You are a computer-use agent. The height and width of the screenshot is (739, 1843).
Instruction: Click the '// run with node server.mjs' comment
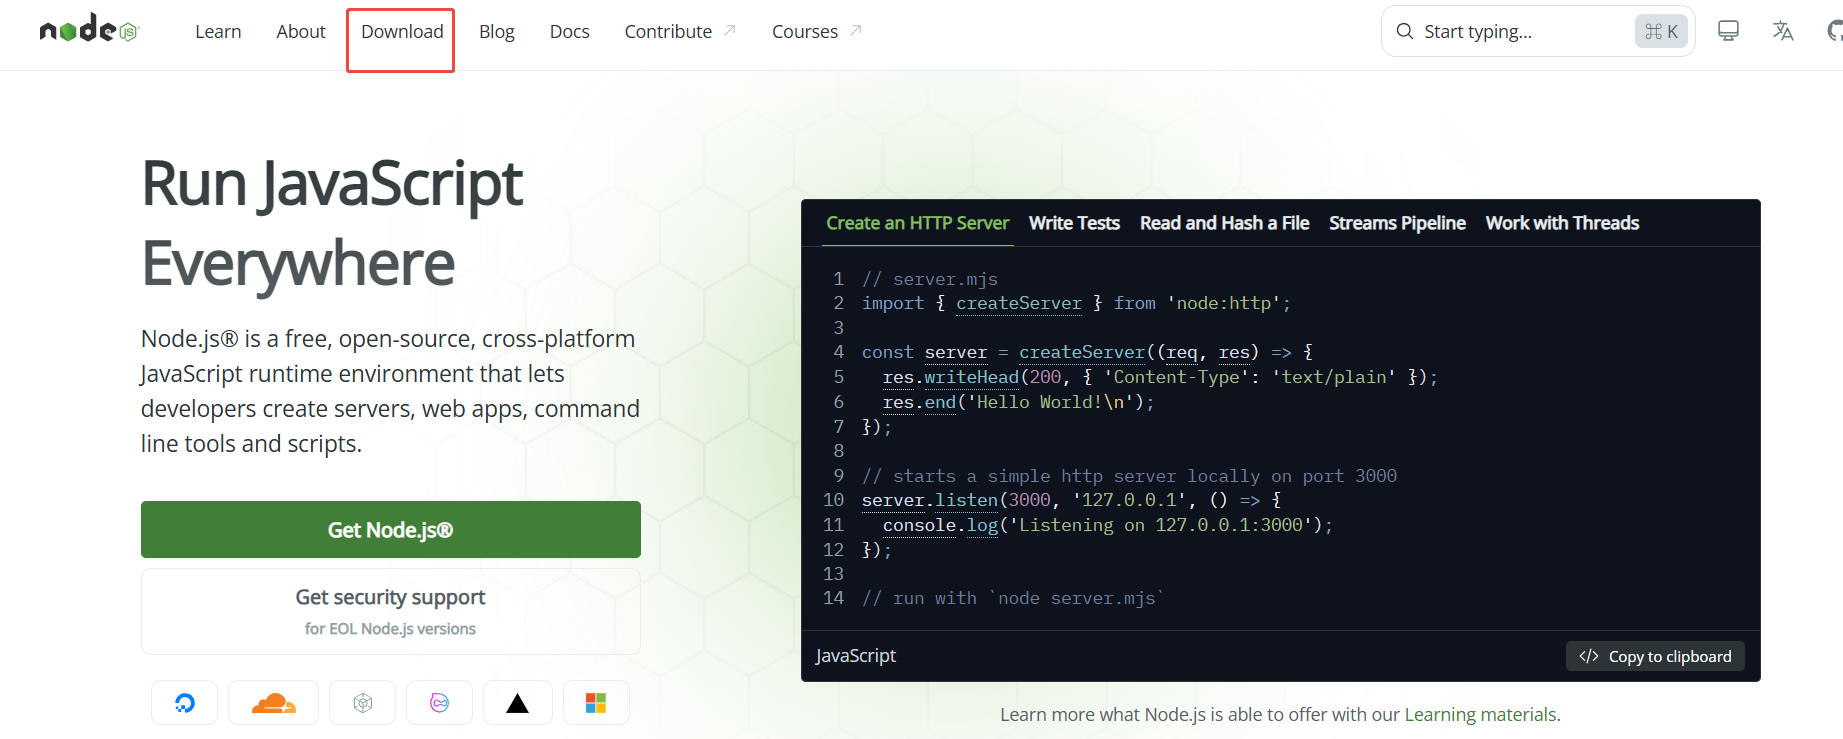coord(1013,598)
